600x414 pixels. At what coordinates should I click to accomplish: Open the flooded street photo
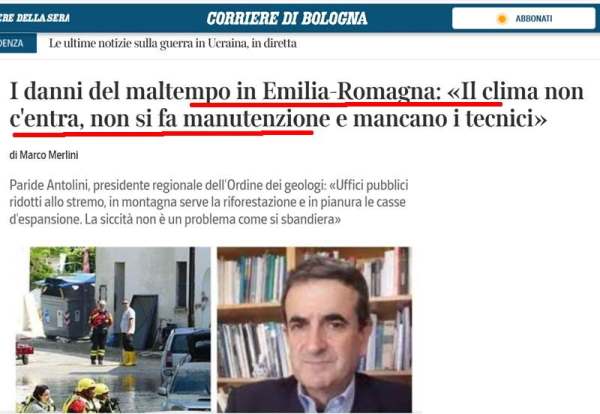113,329
